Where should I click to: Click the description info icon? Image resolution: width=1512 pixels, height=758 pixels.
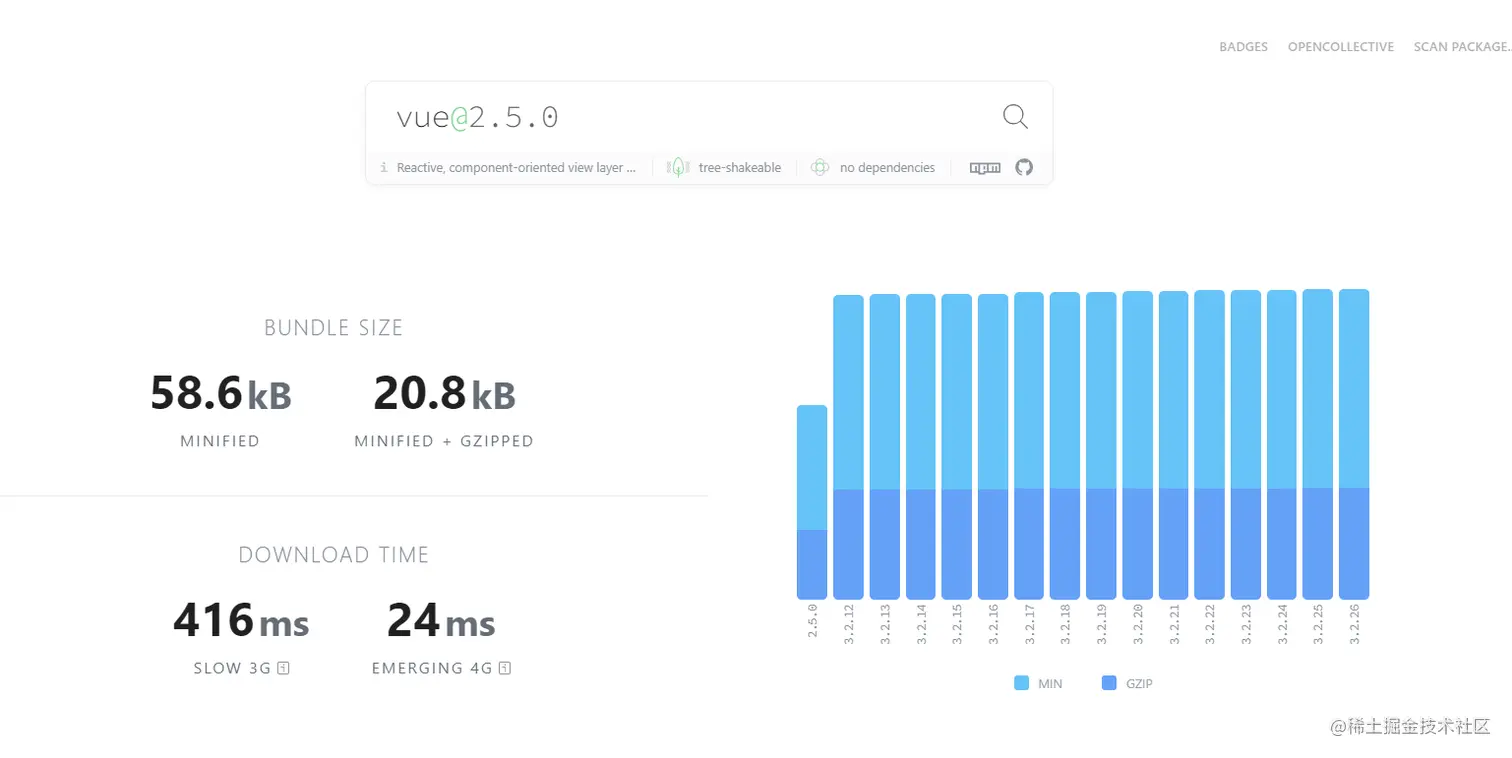click(x=383, y=168)
